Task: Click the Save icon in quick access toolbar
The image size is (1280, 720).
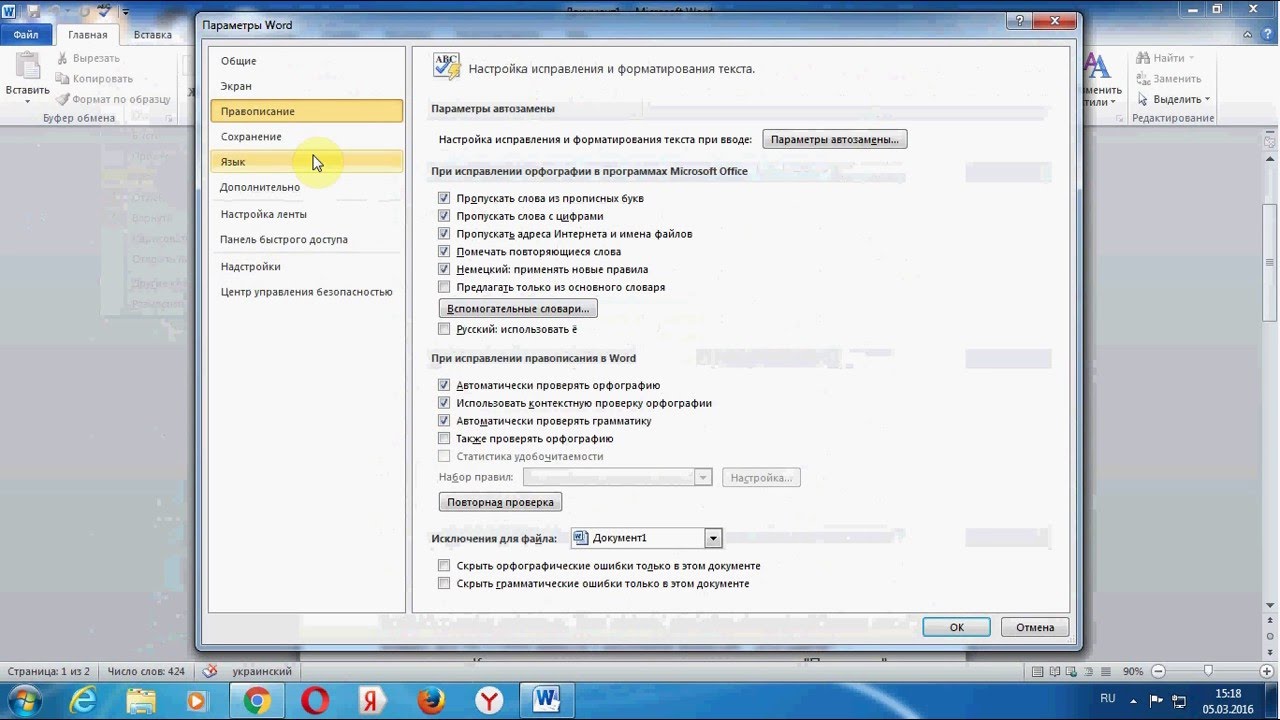Action: tap(33, 11)
